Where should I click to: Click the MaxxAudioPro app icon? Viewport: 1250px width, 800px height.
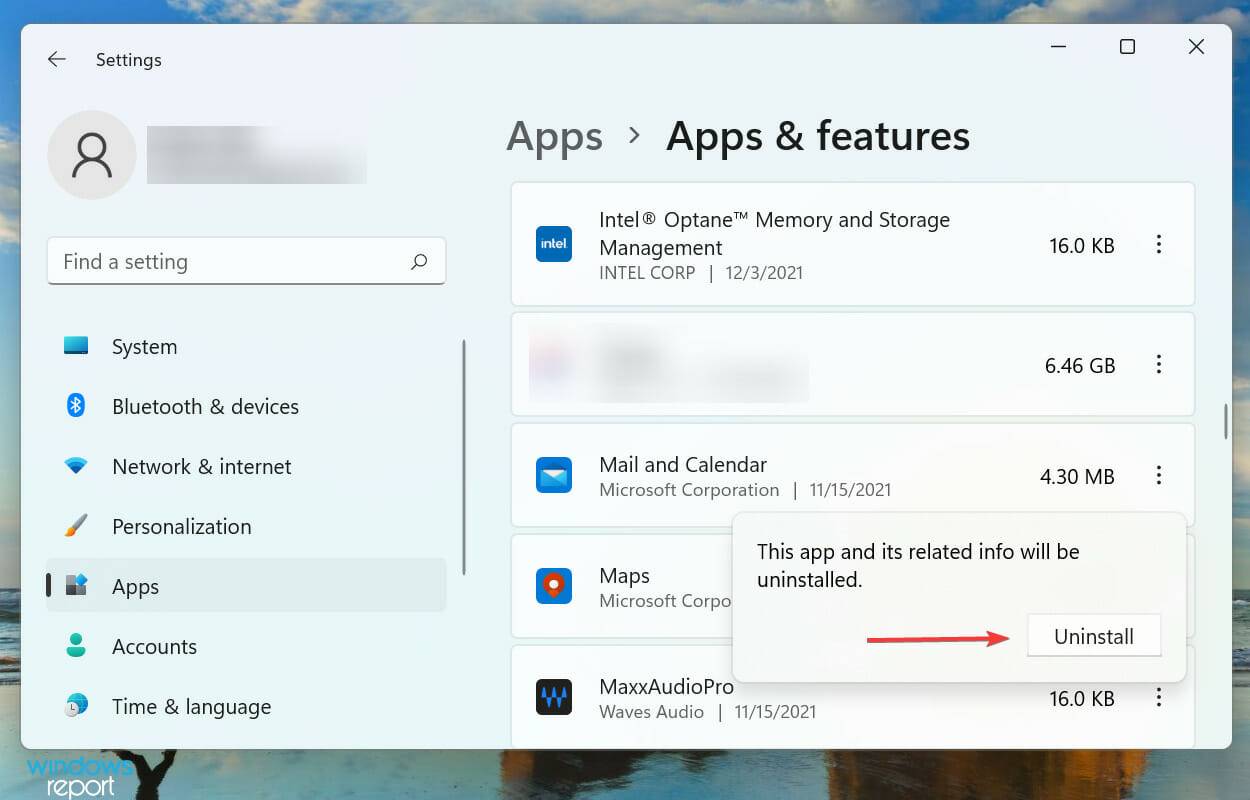tap(554, 697)
